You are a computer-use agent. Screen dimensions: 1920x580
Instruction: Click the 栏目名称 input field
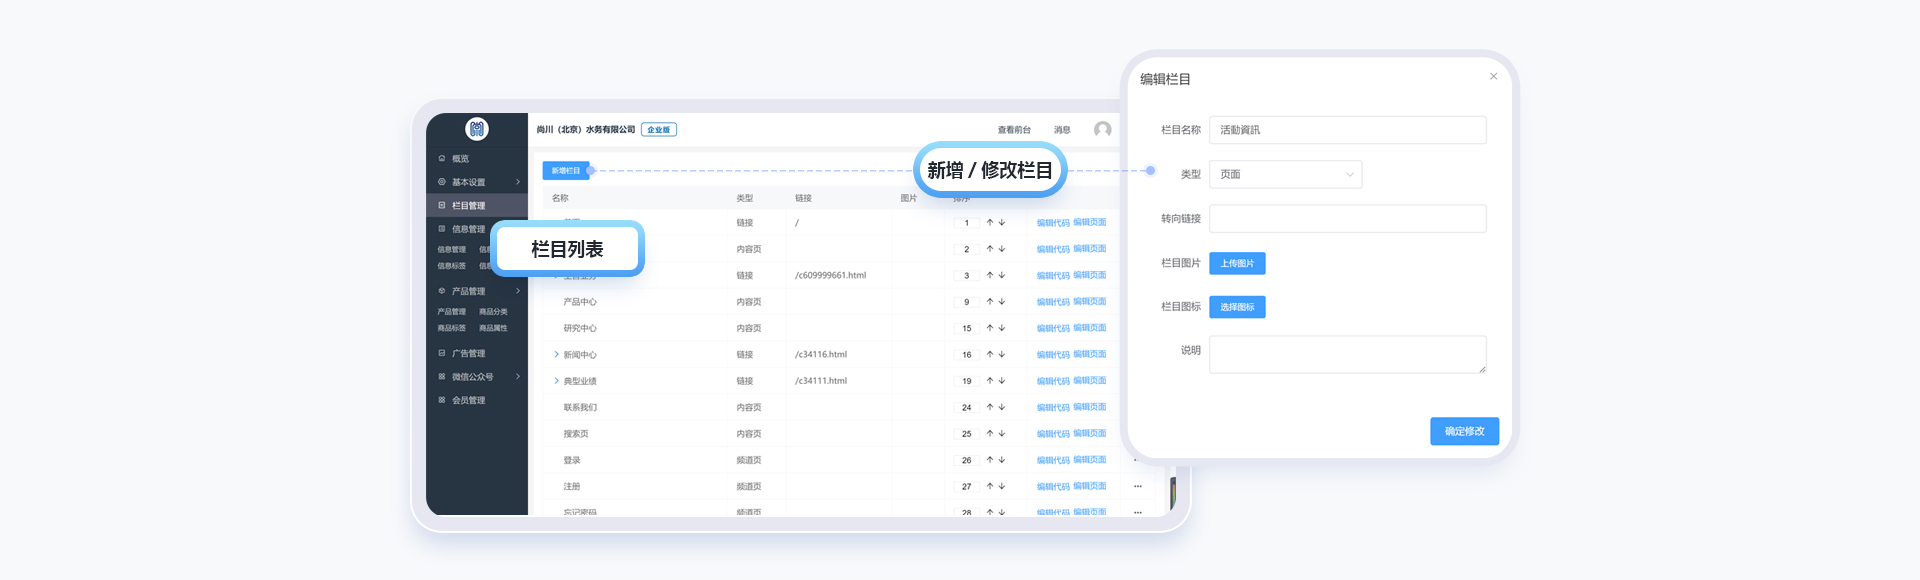[1347, 130]
